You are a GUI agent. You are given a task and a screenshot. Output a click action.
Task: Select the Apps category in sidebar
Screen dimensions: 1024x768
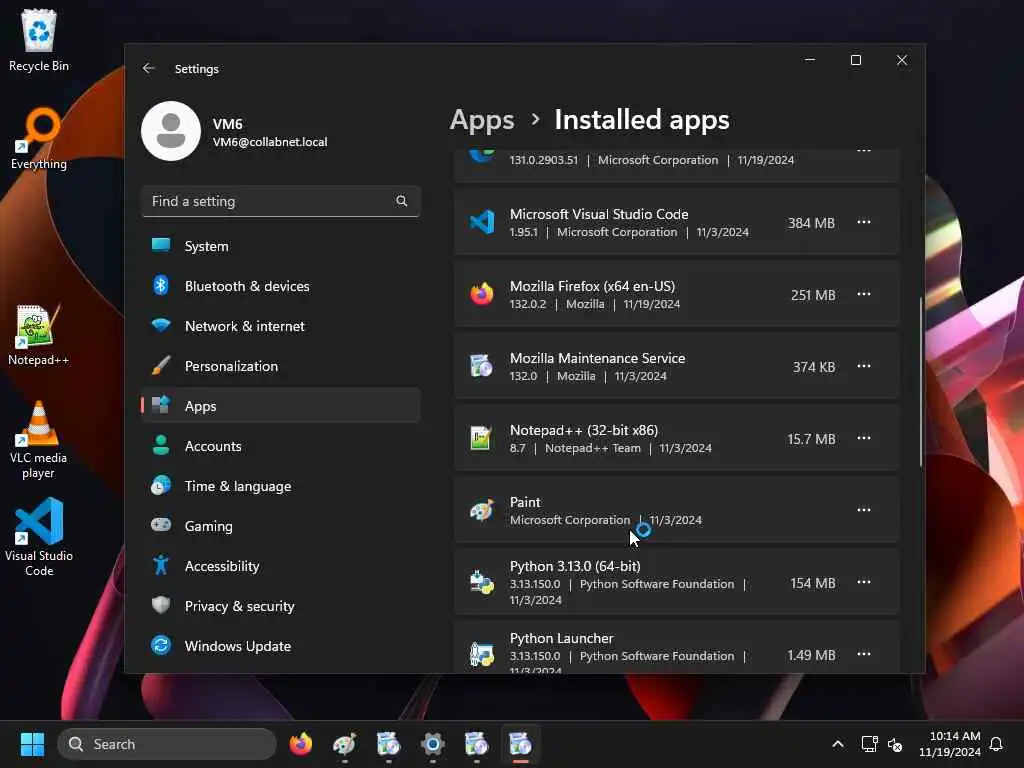click(x=281, y=406)
